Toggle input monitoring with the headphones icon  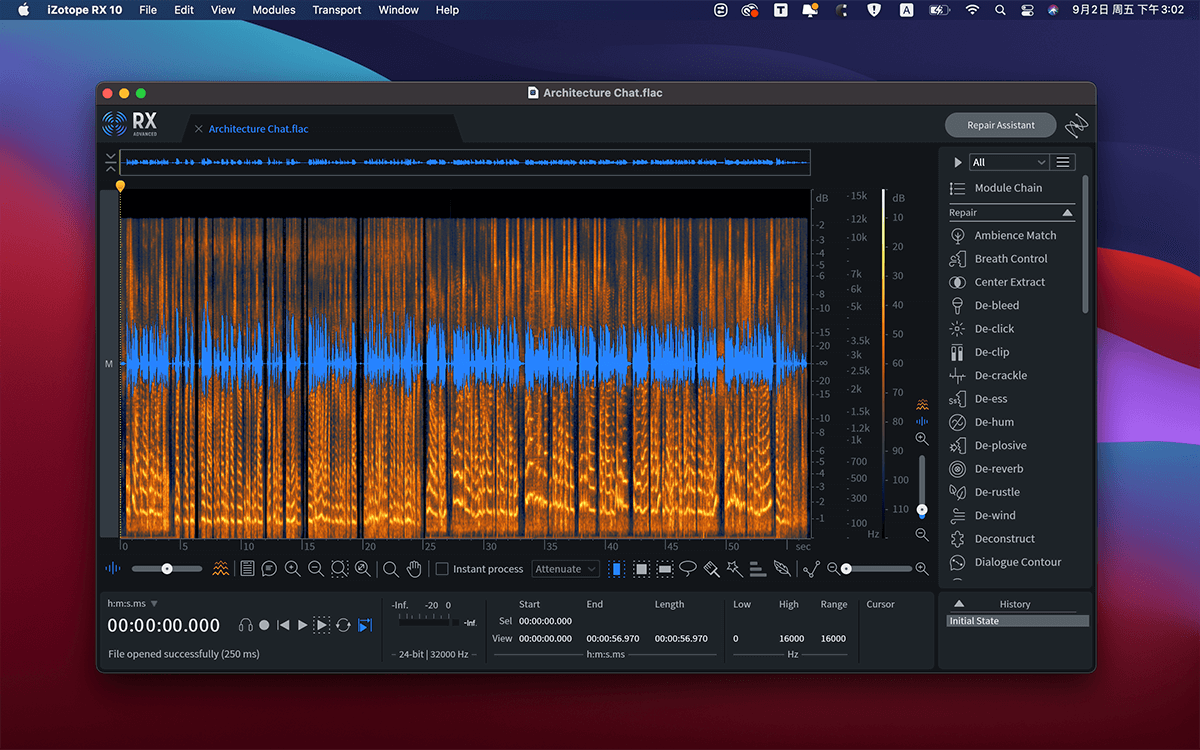(x=245, y=625)
